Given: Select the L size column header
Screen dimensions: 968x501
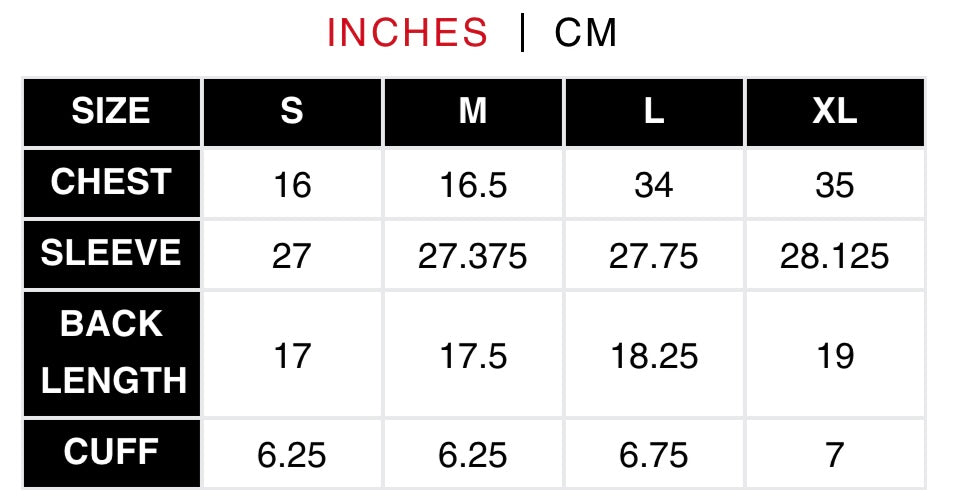Looking at the screenshot, I should pos(654,112).
